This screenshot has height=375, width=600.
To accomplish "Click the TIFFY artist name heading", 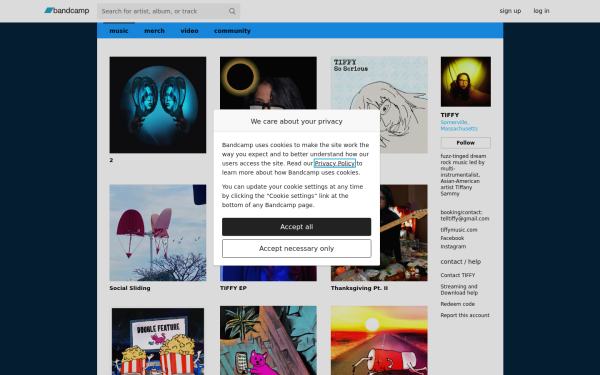I will (x=450, y=115).
